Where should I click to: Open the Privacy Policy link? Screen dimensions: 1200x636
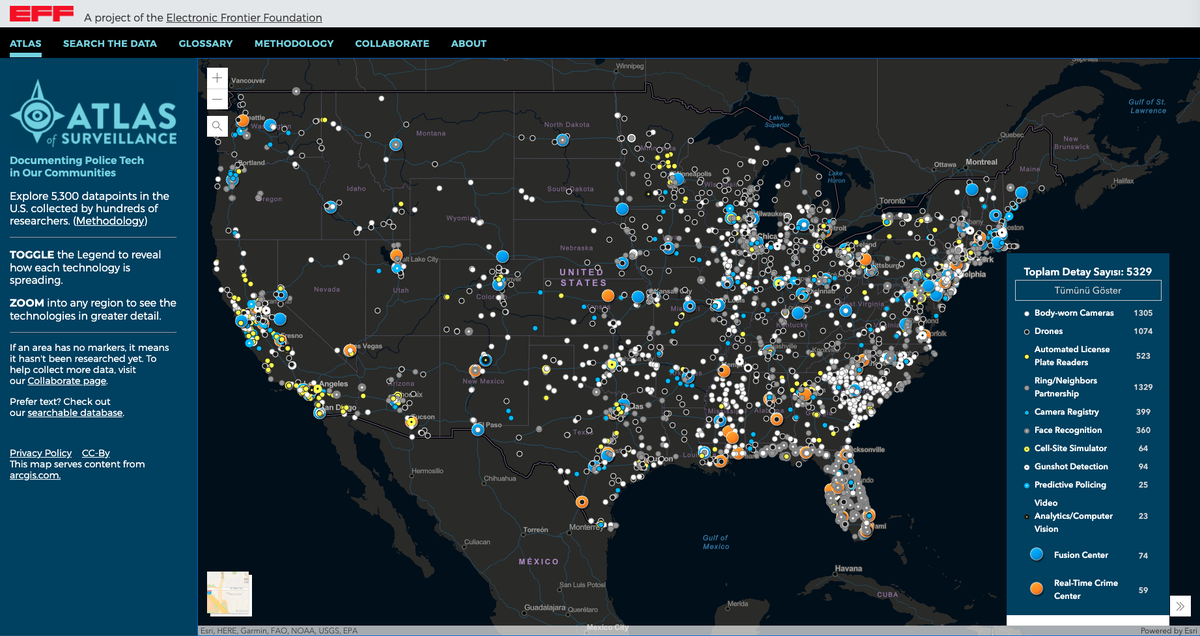pyautogui.click(x=41, y=453)
